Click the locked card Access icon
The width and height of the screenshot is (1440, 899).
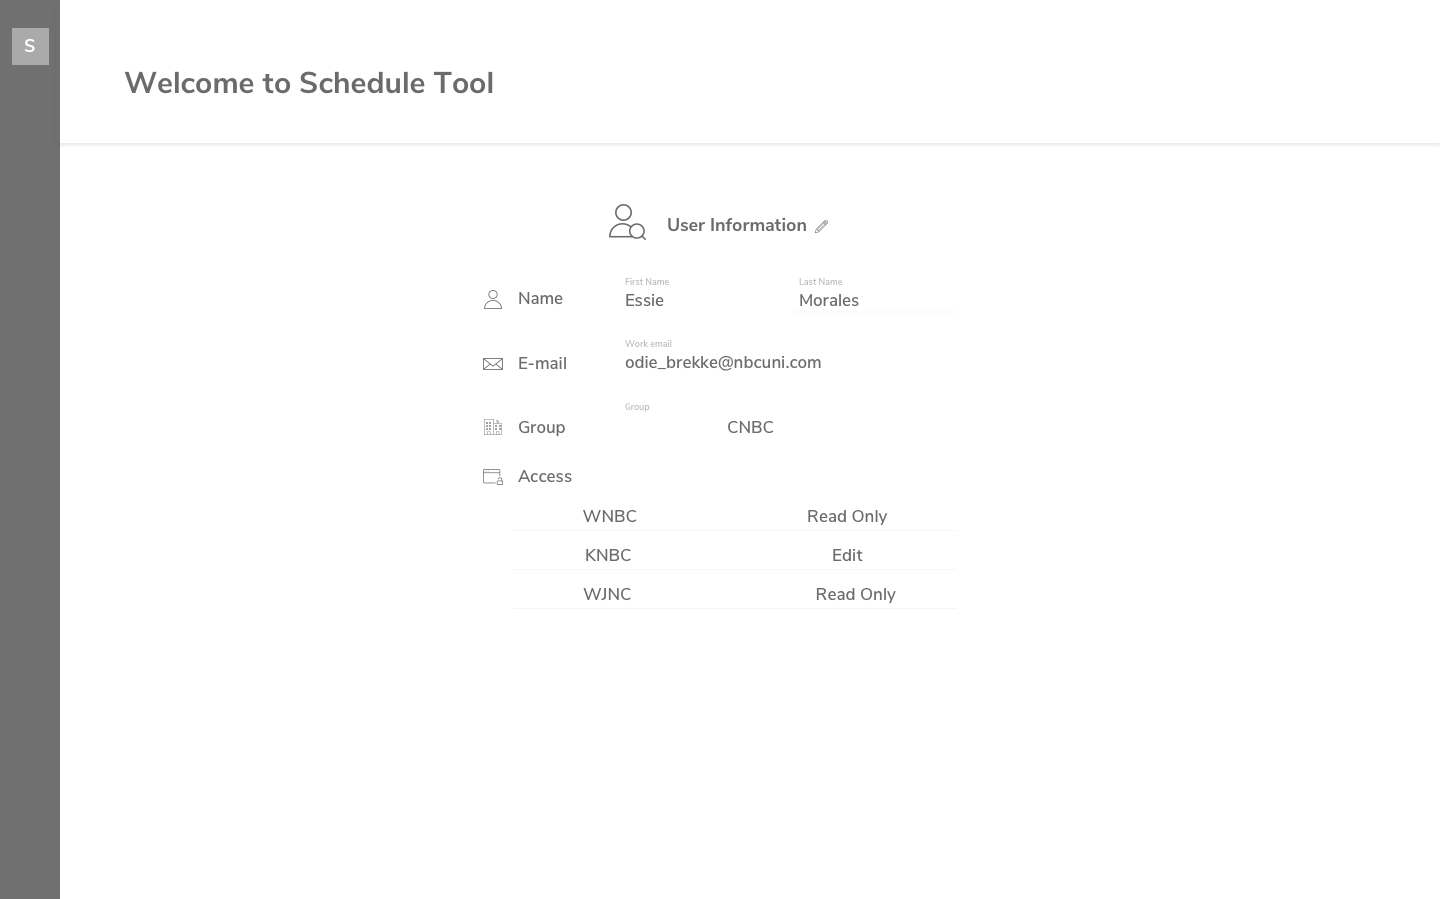493,477
